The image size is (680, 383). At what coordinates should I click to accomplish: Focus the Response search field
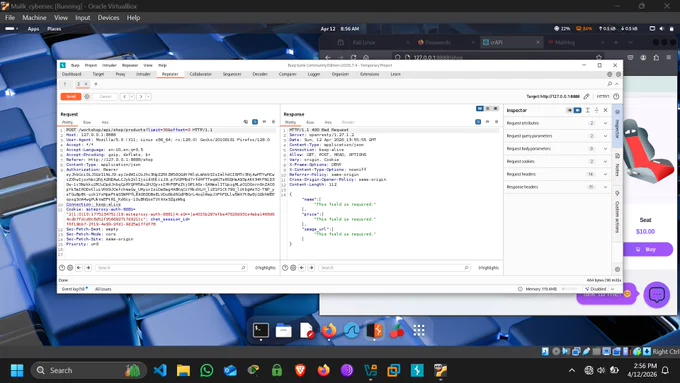click(394, 268)
